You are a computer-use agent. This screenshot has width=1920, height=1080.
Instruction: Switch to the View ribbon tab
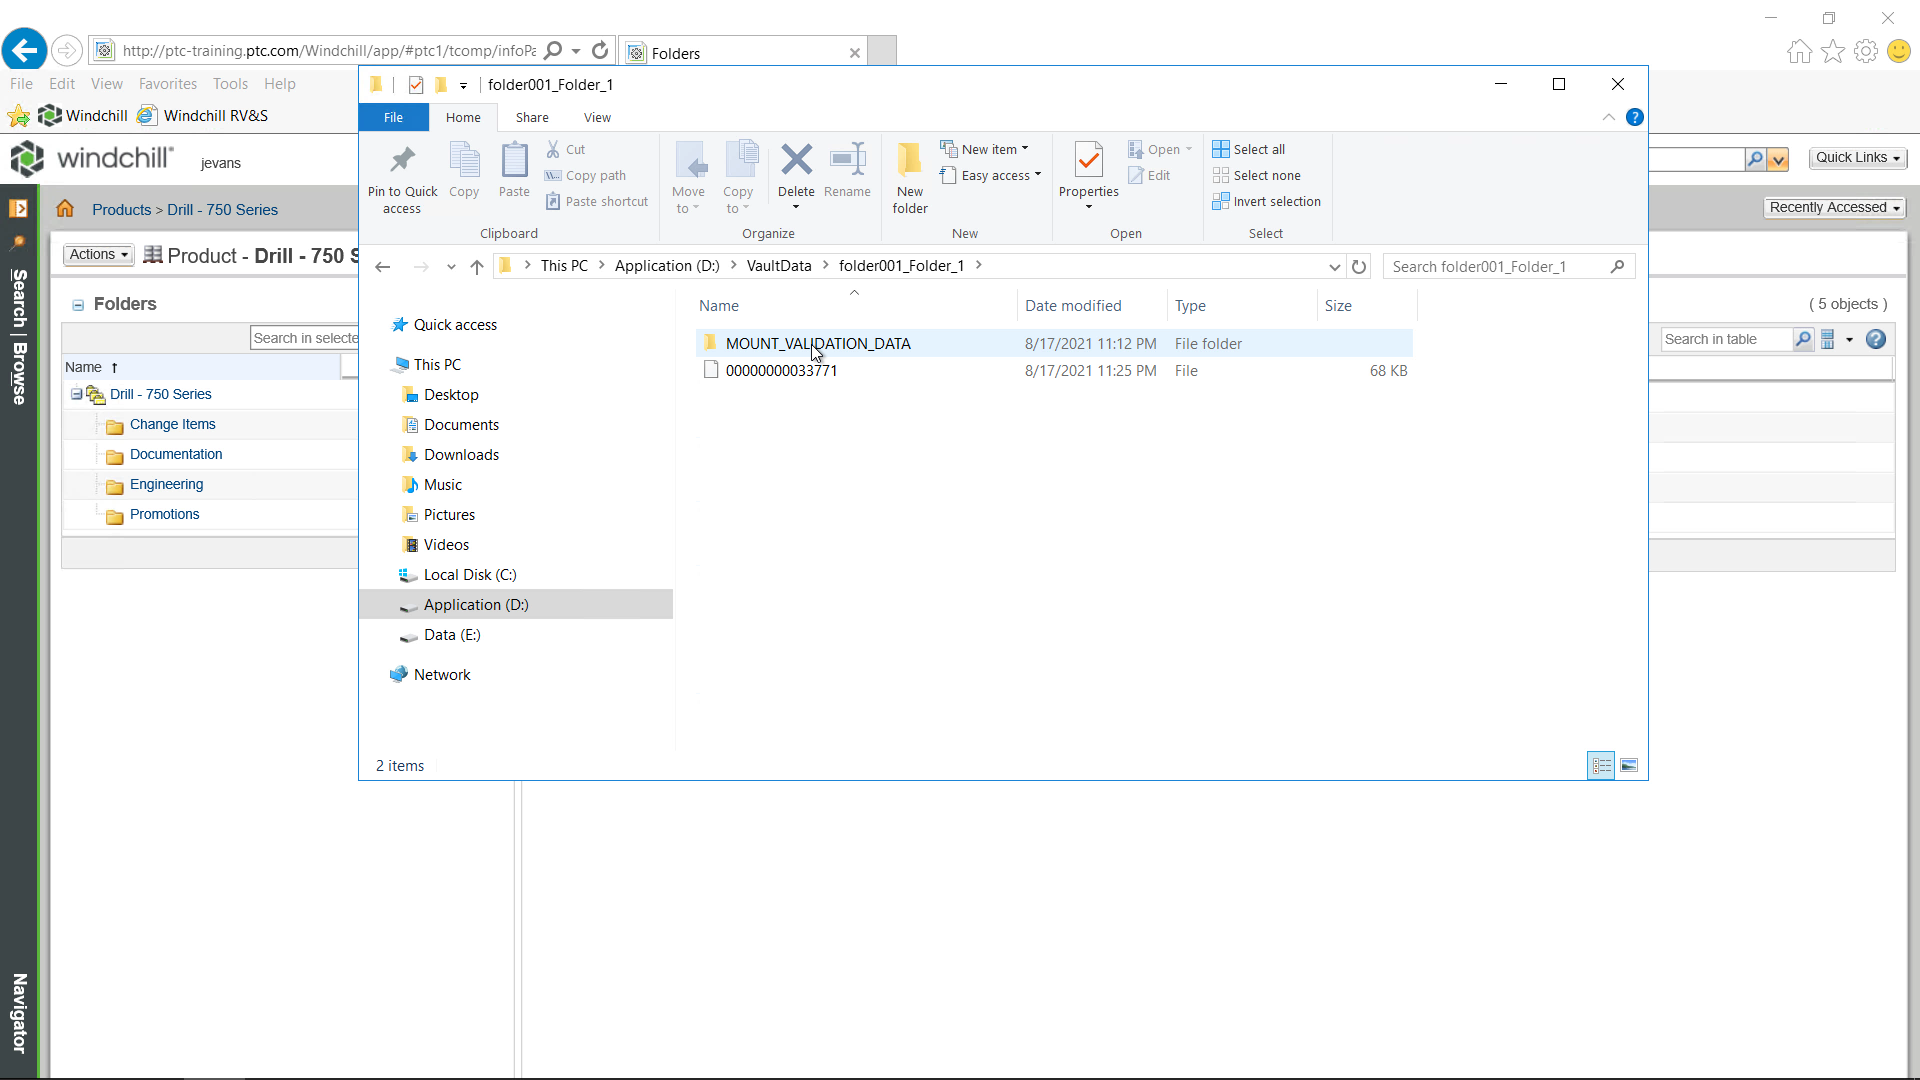point(597,117)
